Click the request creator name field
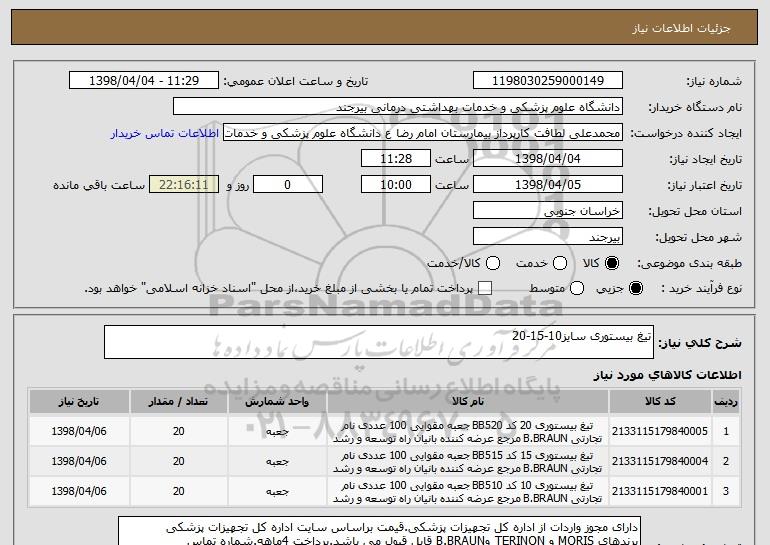Image resolution: width=770 pixels, height=545 pixels. point(423,133)
